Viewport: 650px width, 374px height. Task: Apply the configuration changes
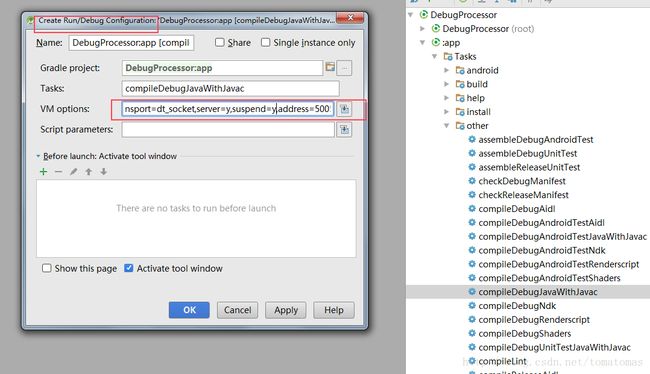click(x=286, y=310)
